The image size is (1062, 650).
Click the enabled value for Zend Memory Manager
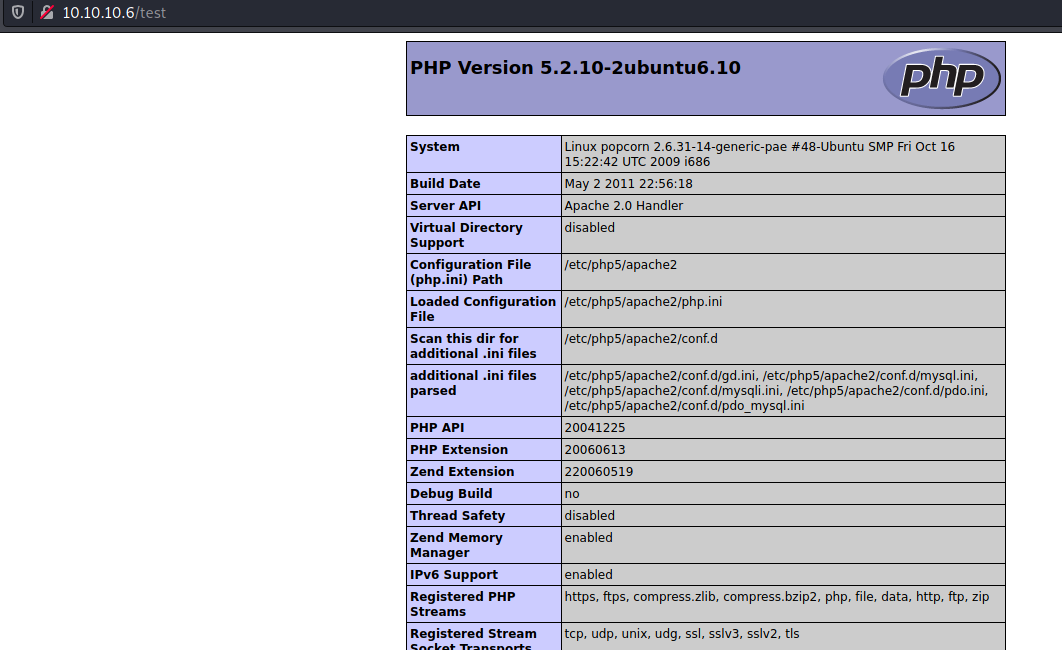coord(588,538)
